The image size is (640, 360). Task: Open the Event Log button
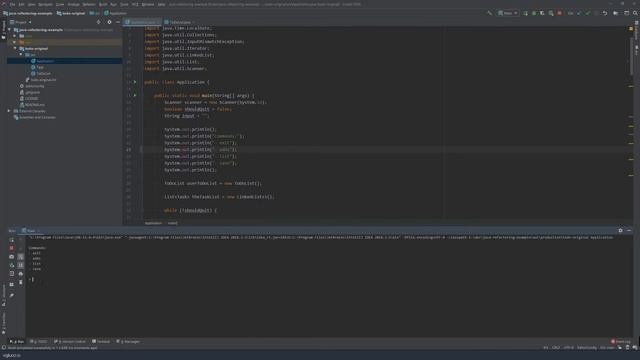pyautogui.click(x=621, y=342)
